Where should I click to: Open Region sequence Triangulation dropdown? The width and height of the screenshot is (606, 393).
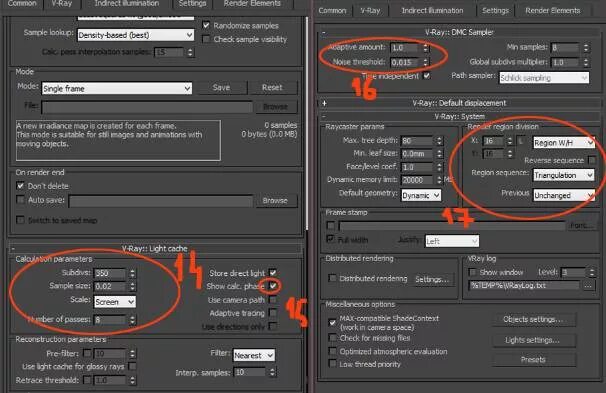pos(563,175)
